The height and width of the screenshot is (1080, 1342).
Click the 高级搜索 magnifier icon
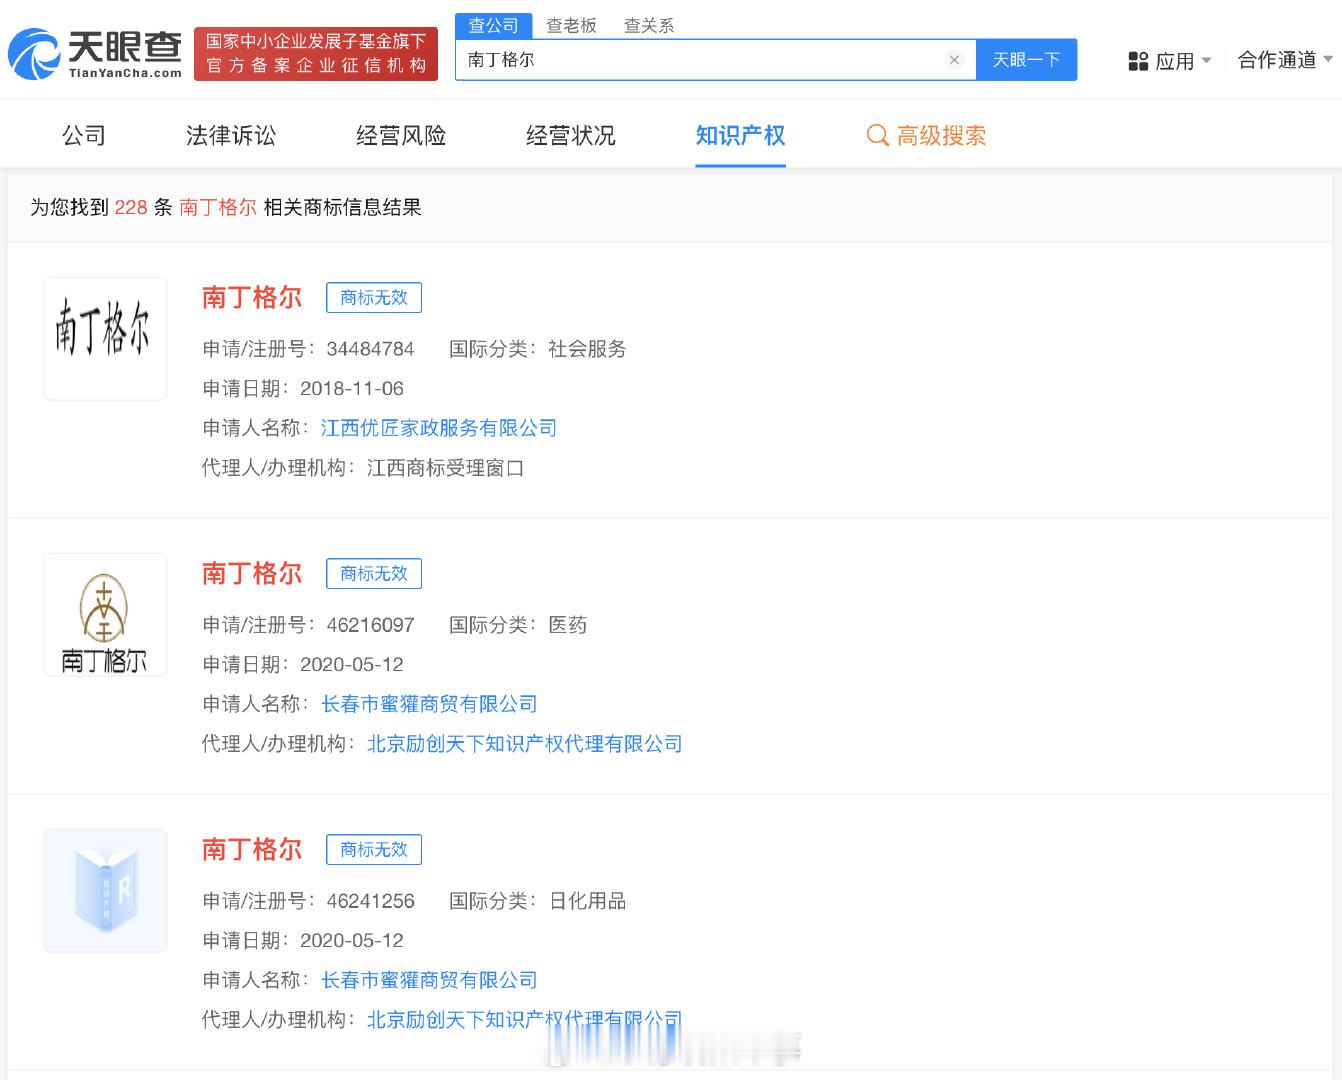click(878, 135)
